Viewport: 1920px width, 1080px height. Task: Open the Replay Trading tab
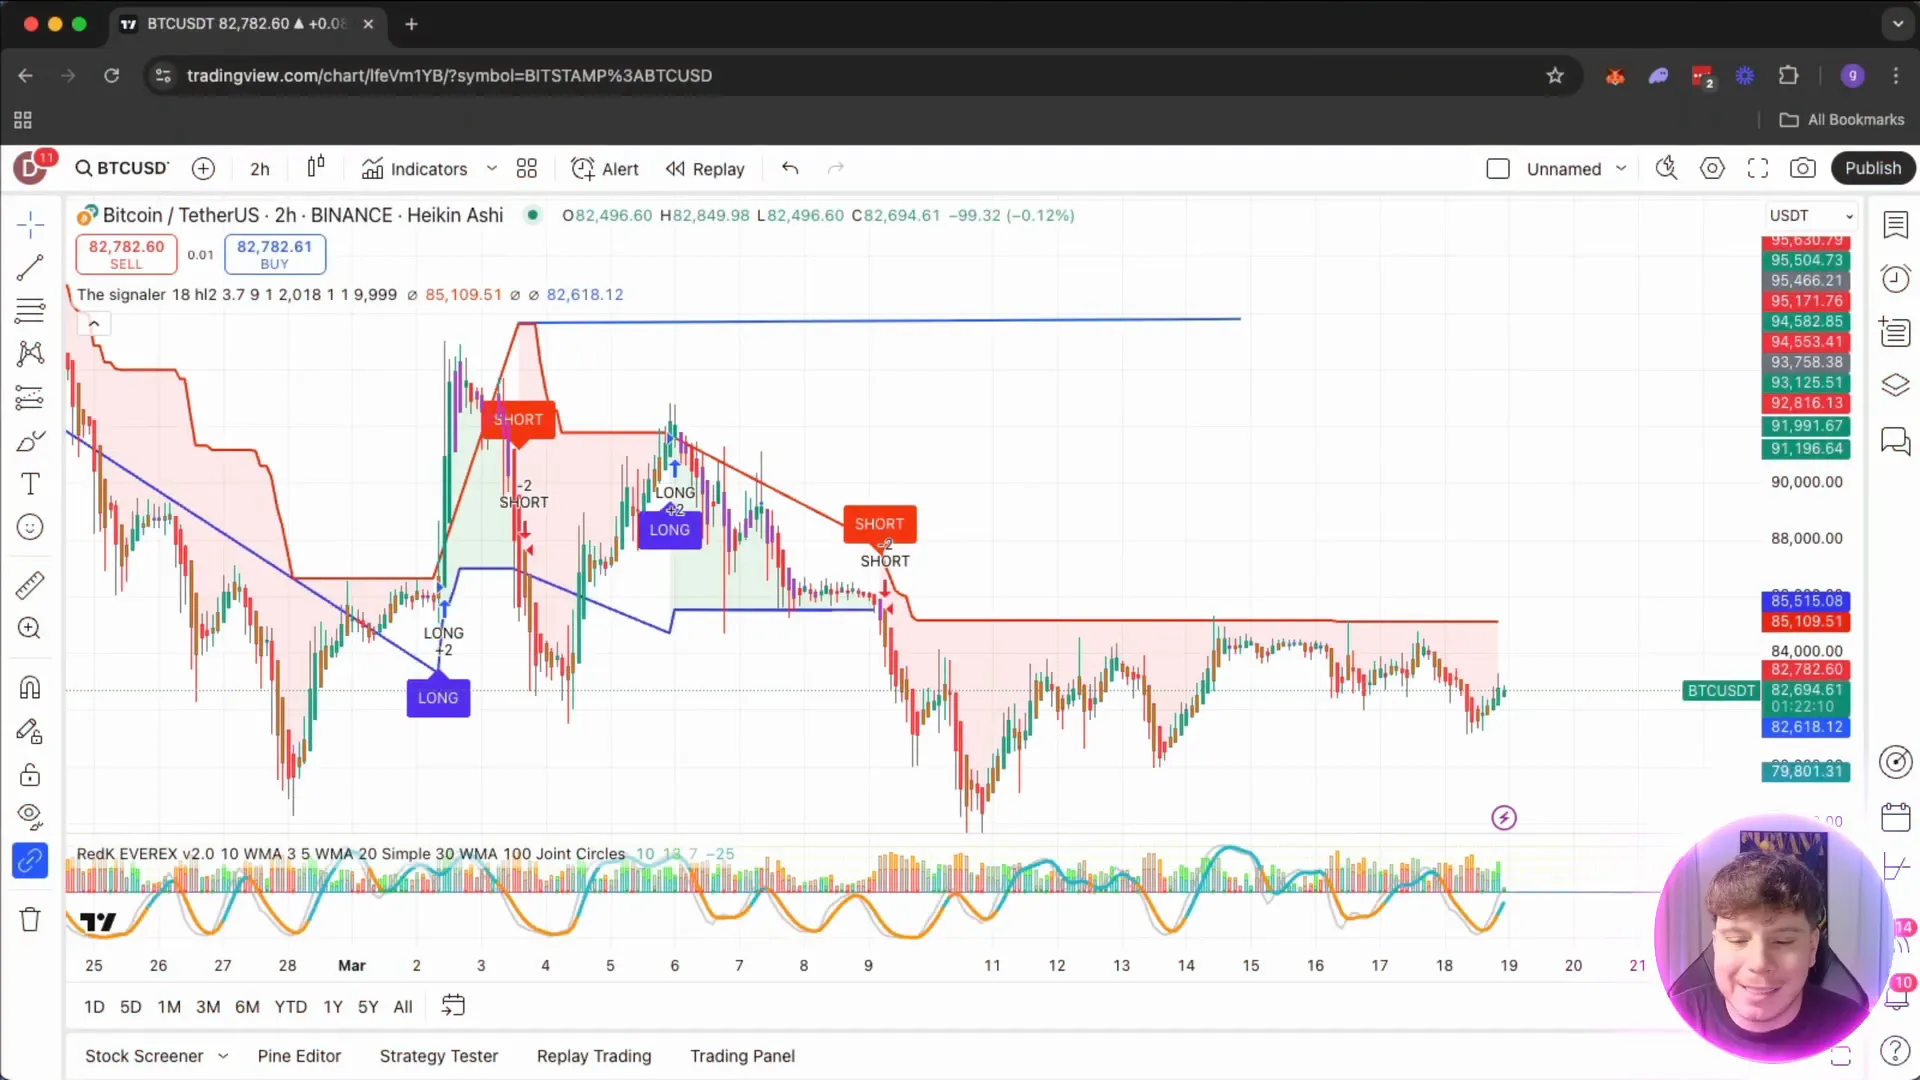[x=594, y=1056]
